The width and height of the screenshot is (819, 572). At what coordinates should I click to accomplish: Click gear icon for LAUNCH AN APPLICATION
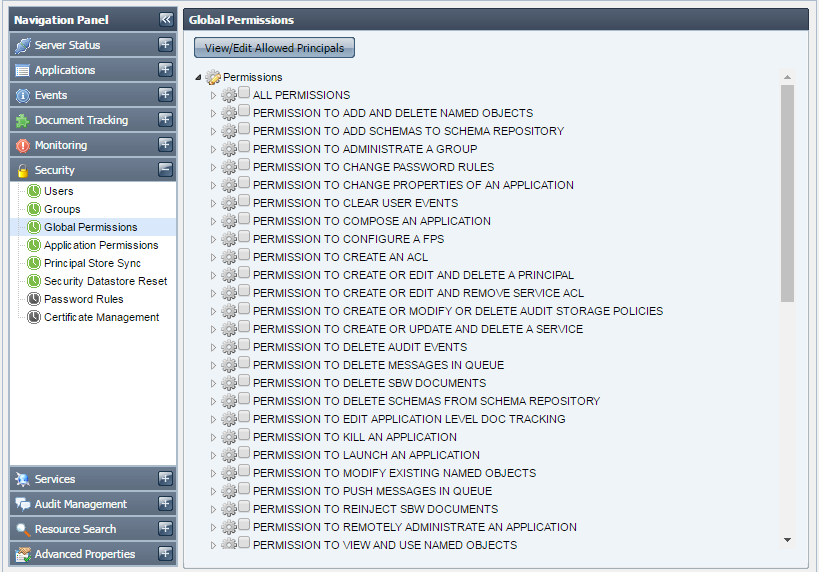(x=228, y=456)
